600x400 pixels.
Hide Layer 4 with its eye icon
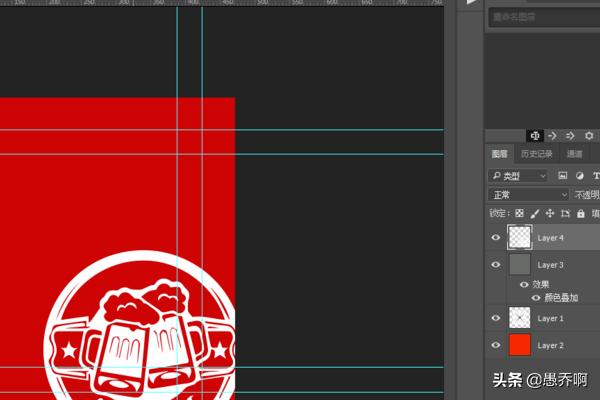coord(496,238)
